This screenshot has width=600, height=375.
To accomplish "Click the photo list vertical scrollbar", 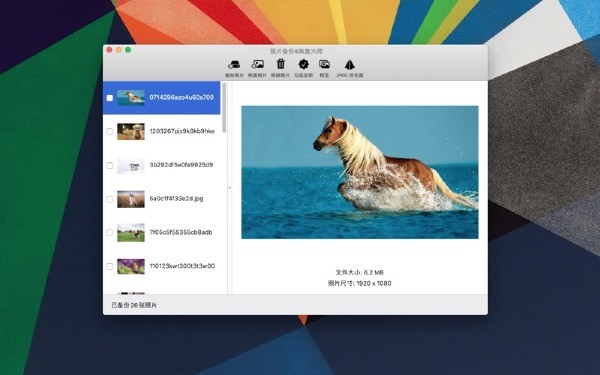I will click(x=224, y=108).
